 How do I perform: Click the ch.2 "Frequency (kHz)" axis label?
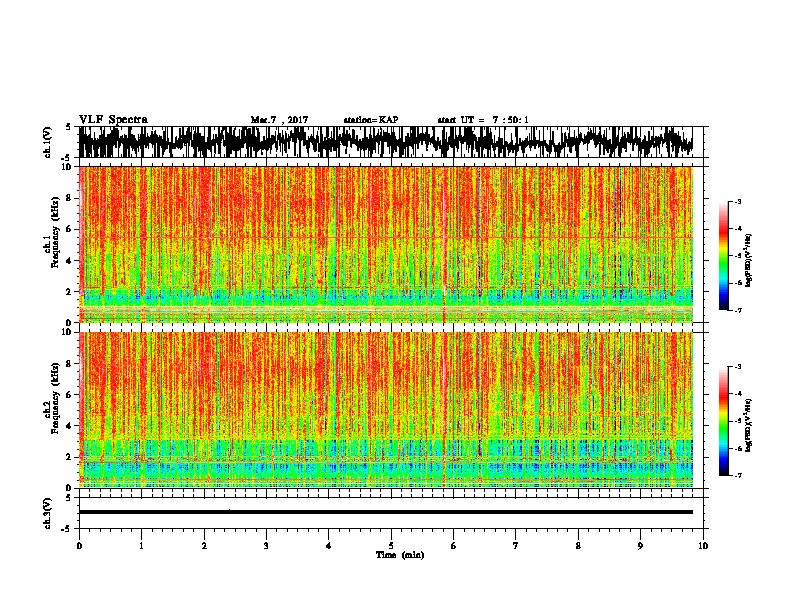click(x=55, y=397)
